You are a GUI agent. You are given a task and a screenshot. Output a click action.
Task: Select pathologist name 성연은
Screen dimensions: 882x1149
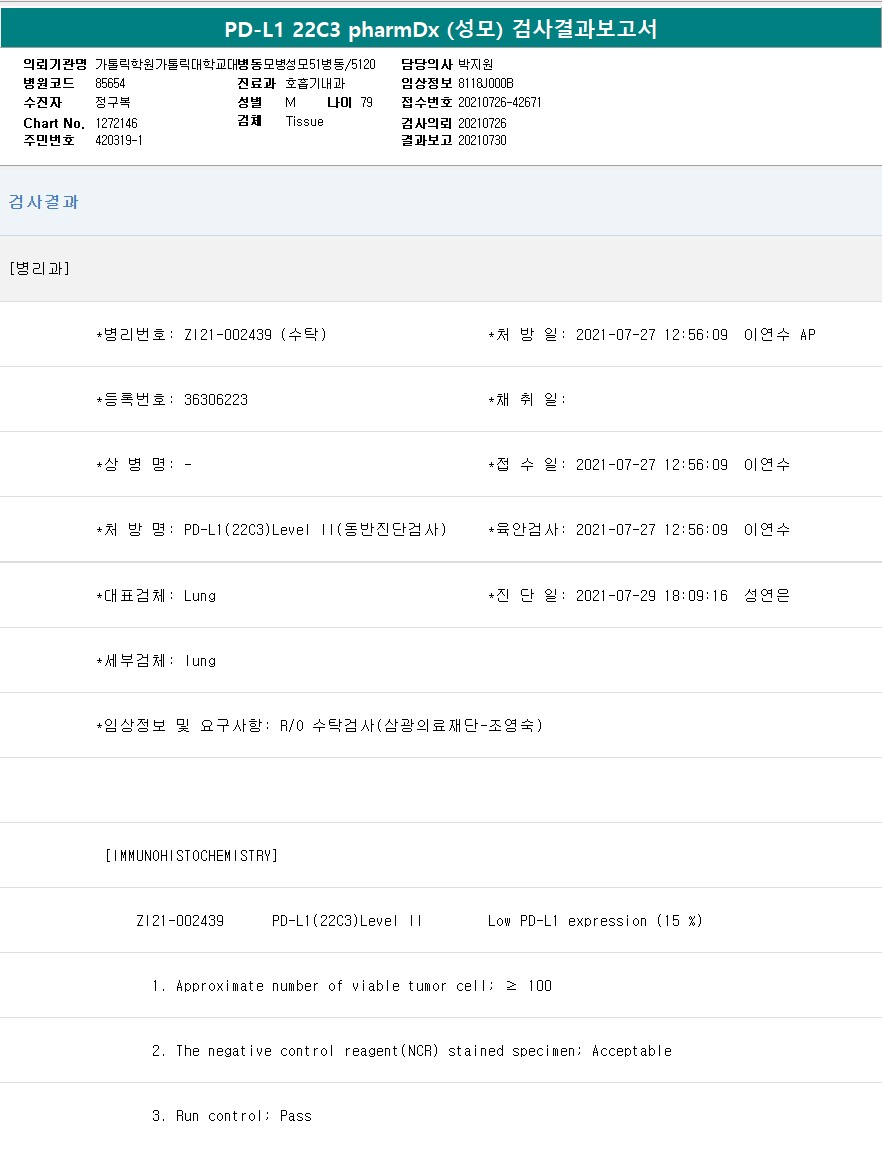(x=766, y=596)
